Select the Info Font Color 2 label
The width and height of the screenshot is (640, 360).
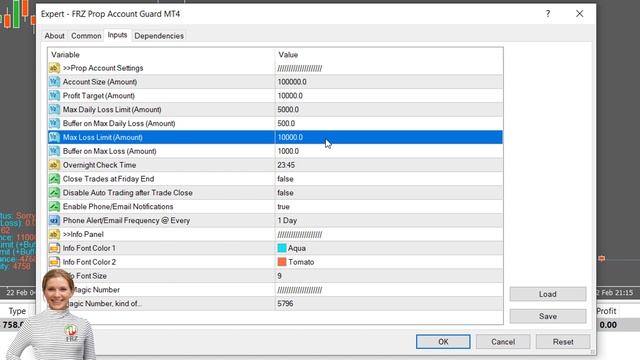(89, 262)
